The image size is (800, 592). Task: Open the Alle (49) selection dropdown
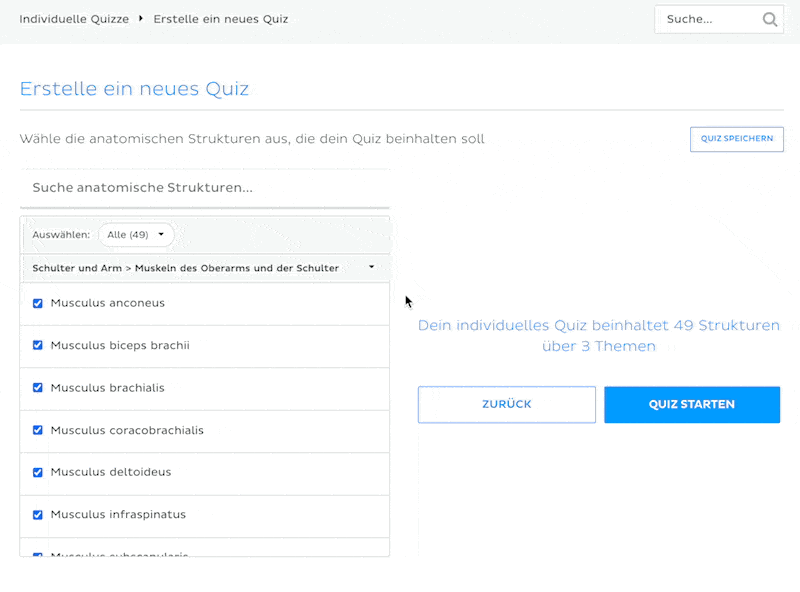136,235
